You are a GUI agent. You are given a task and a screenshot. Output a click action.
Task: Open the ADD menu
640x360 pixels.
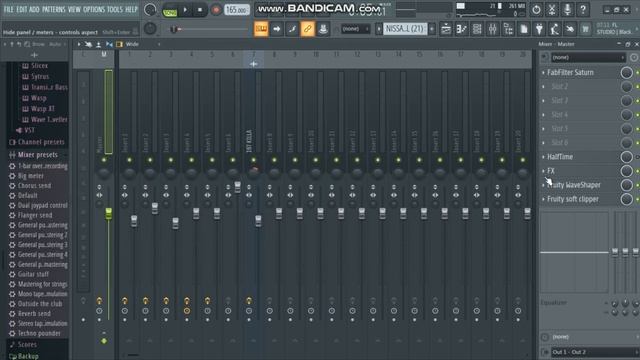tap(34, 9)
